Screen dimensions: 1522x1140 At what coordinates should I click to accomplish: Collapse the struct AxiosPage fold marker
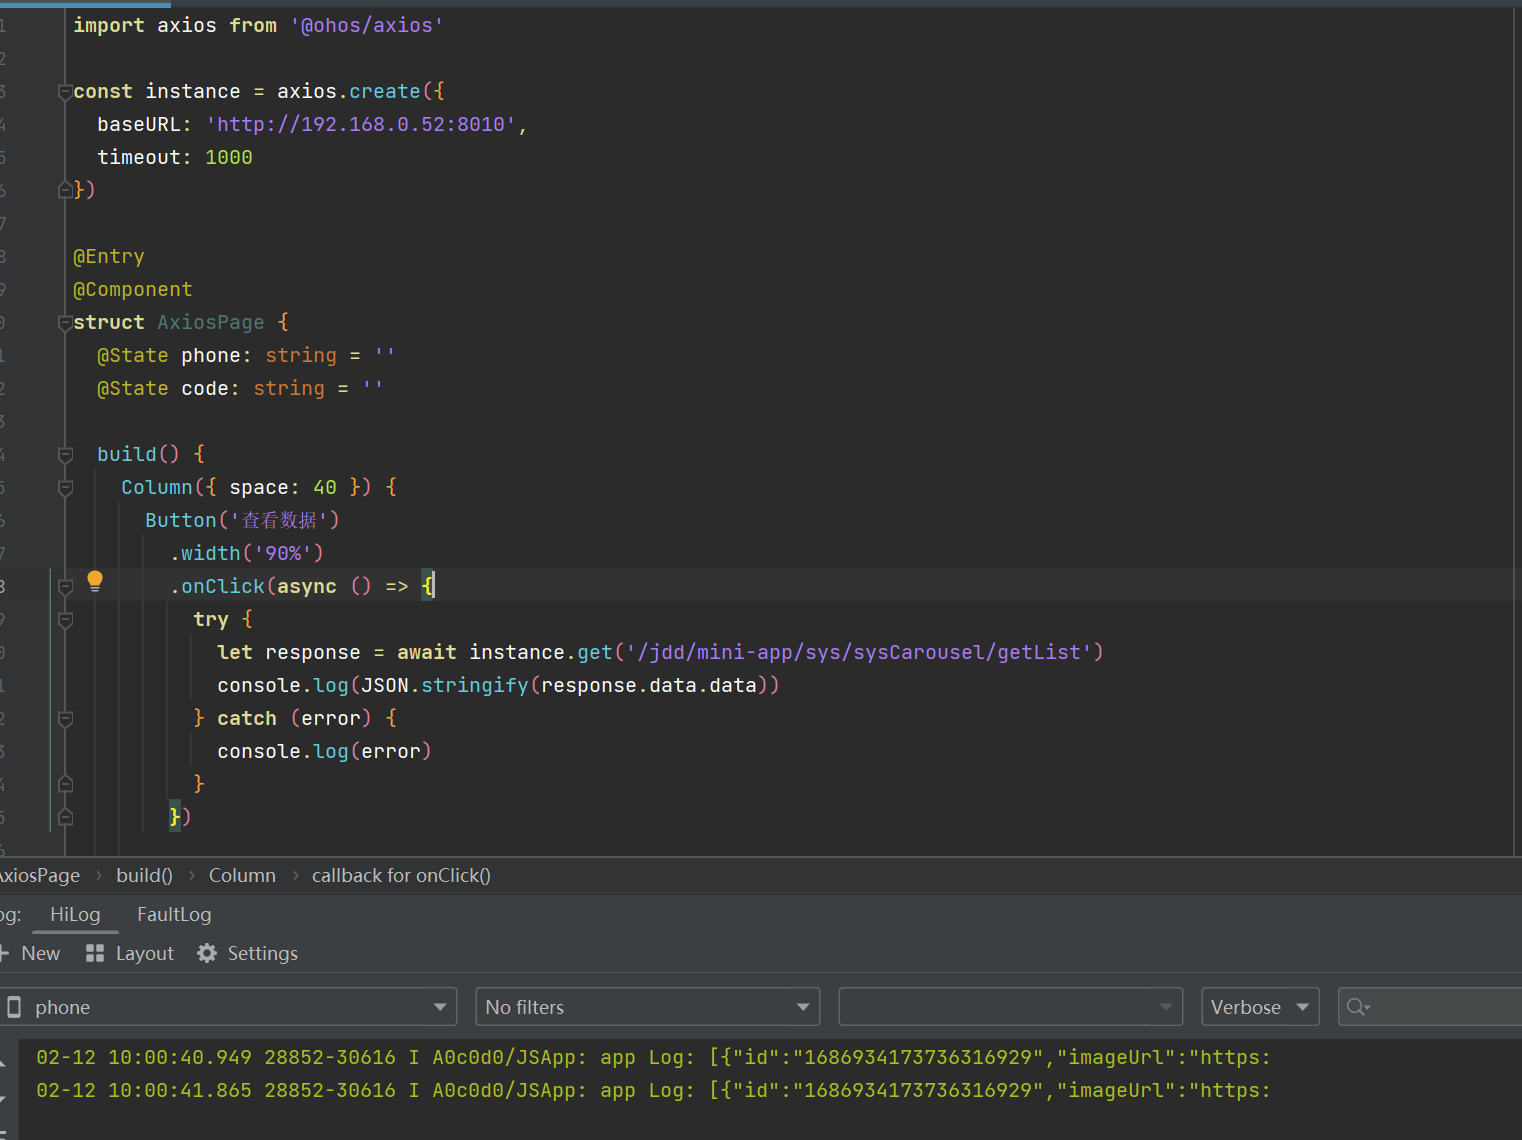tap(65, 322)
